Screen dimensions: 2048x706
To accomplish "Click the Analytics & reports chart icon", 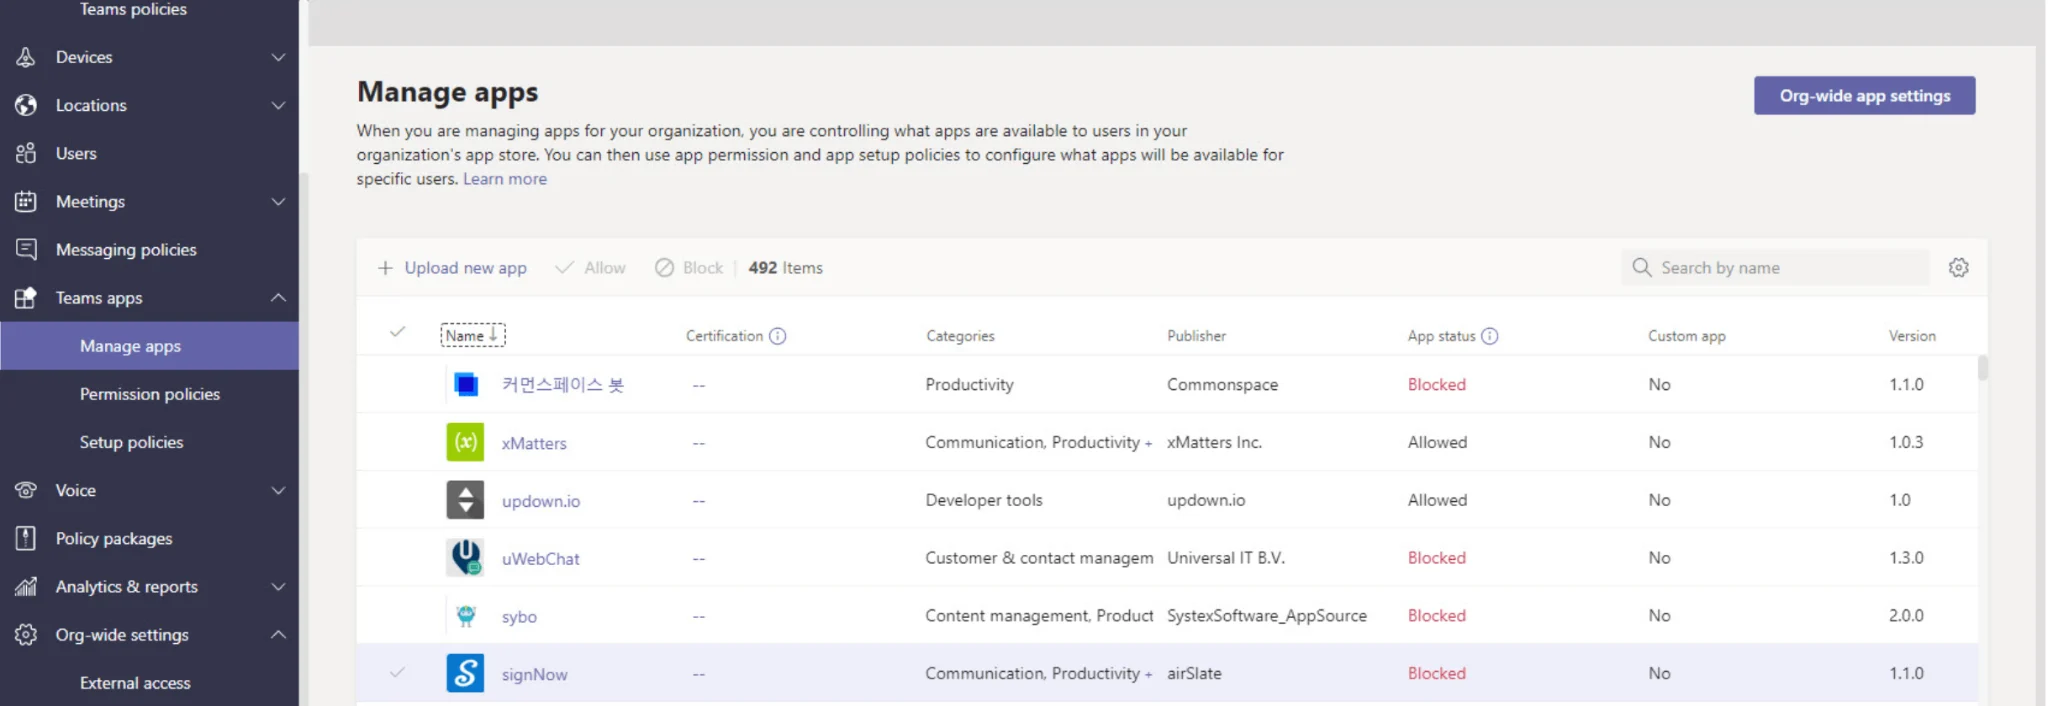I will (26, 586).
